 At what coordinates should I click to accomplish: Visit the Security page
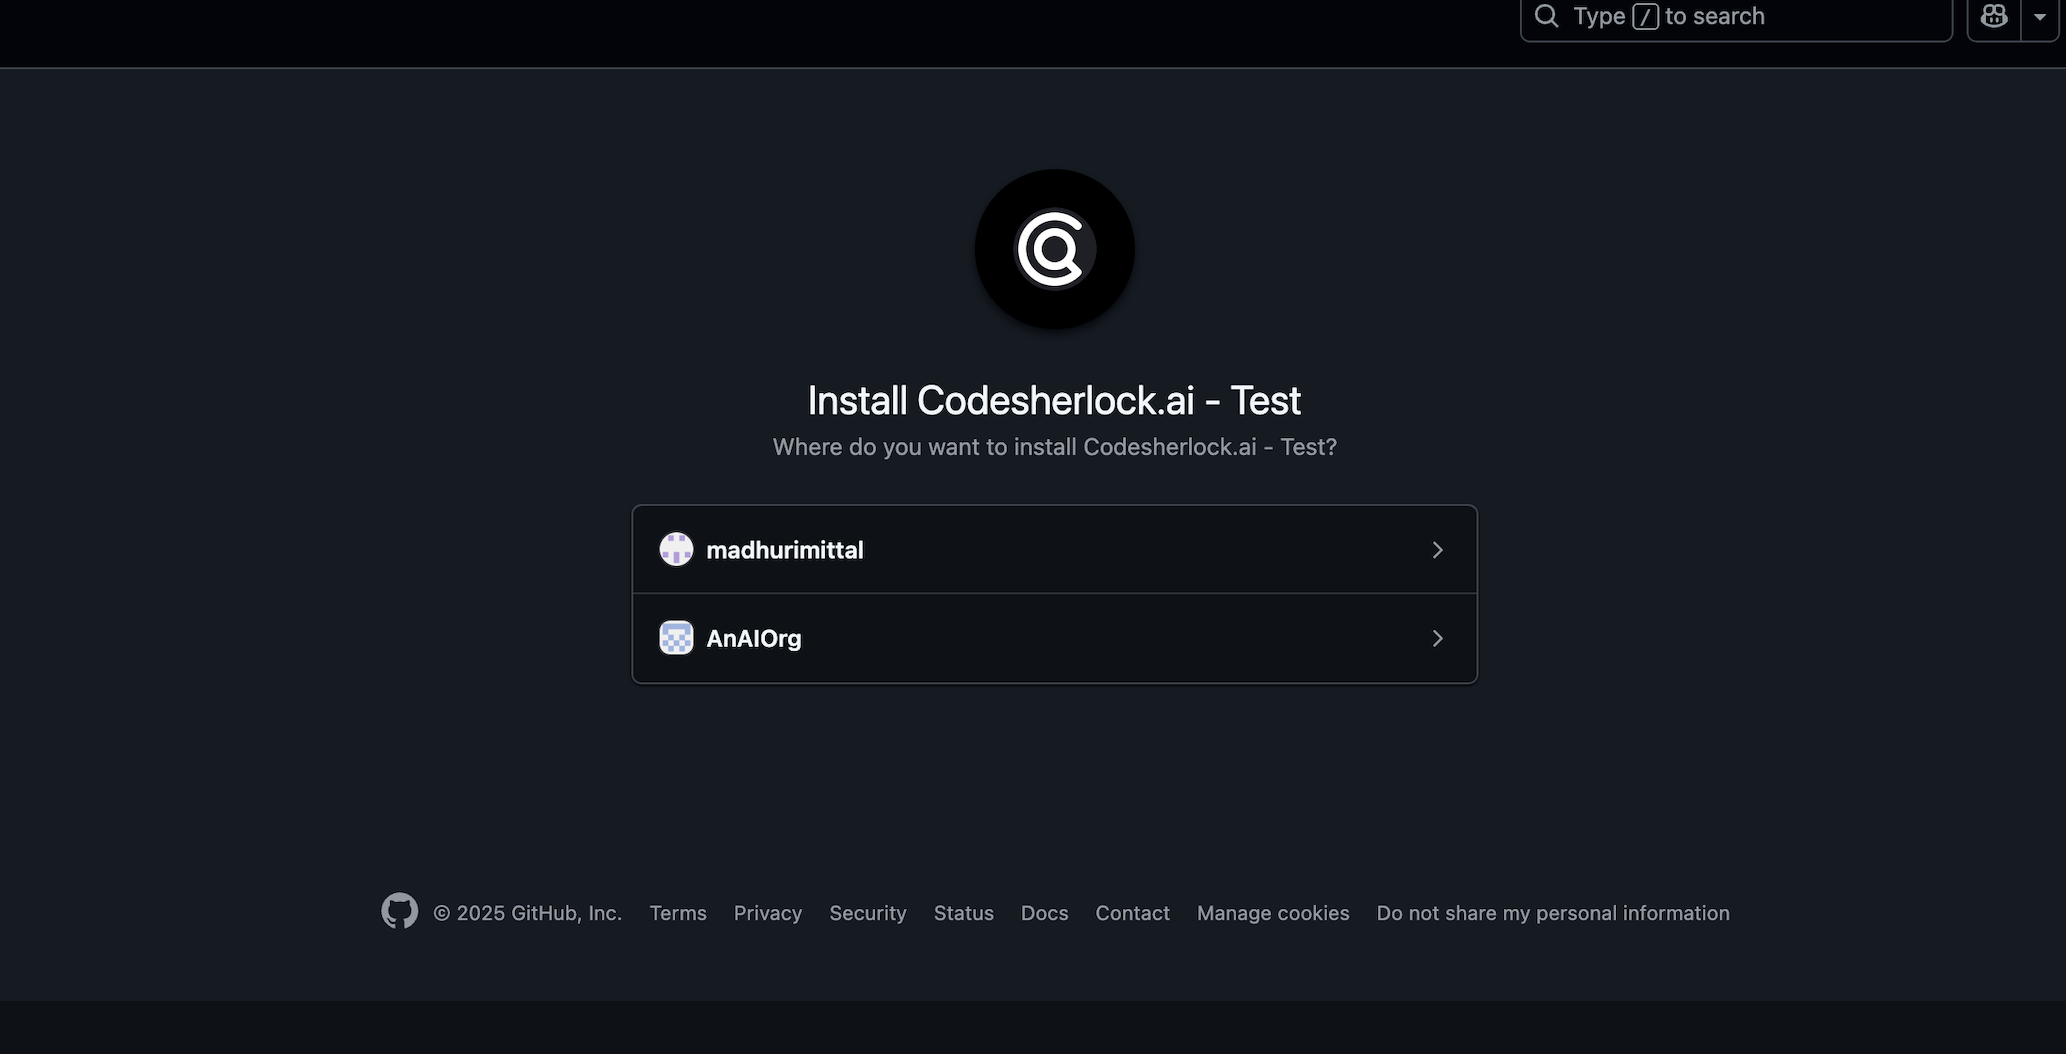tap(867, 912)
